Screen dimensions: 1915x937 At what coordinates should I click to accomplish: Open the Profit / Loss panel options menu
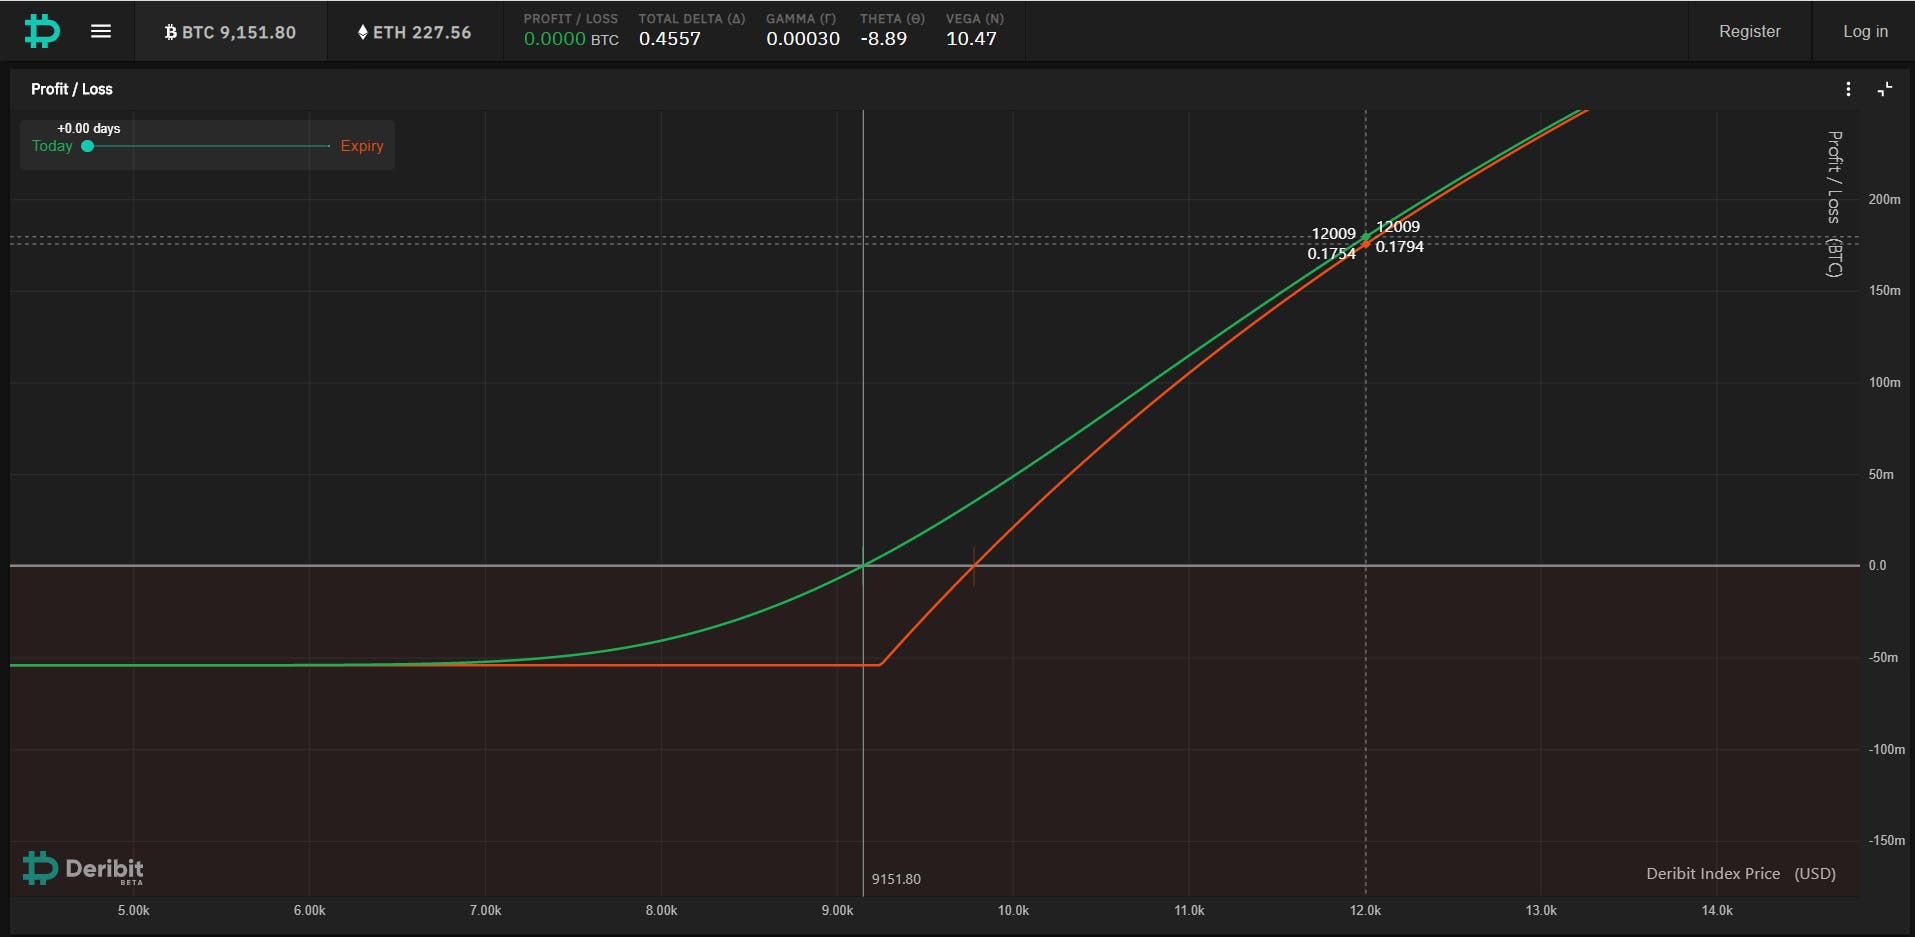1848,89
